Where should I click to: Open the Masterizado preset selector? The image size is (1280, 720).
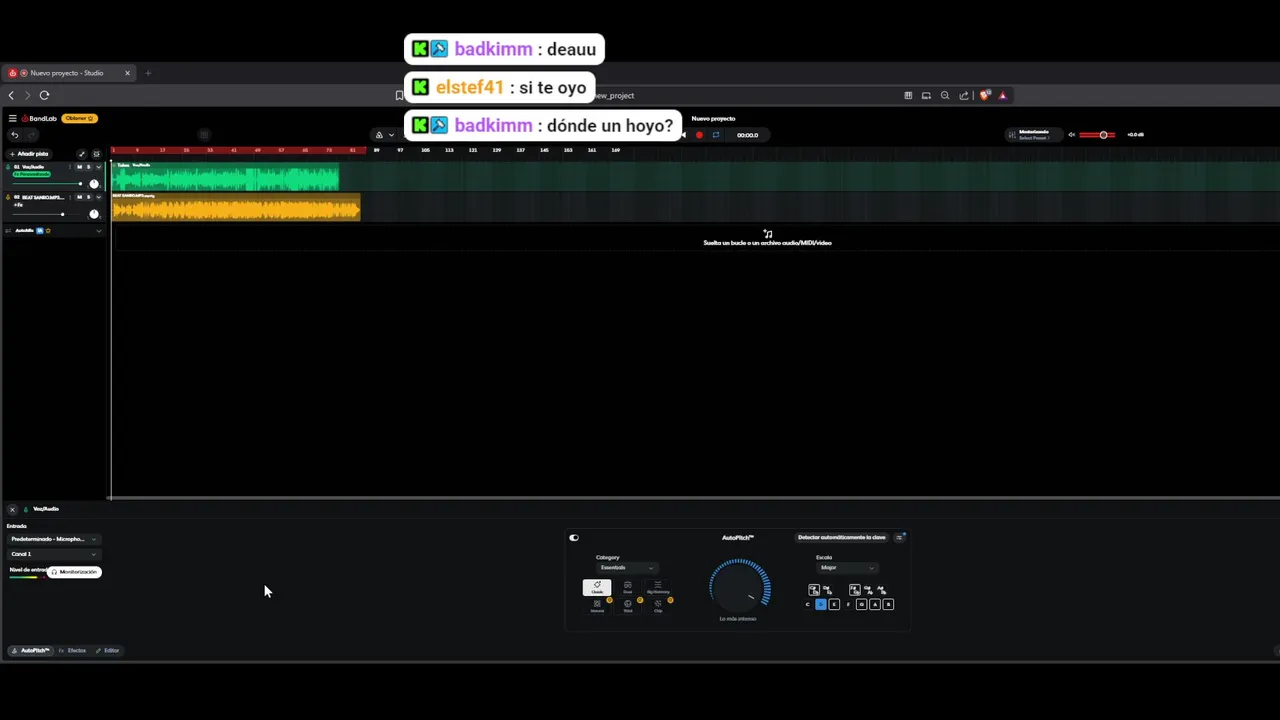click(x=1034, y=134)
